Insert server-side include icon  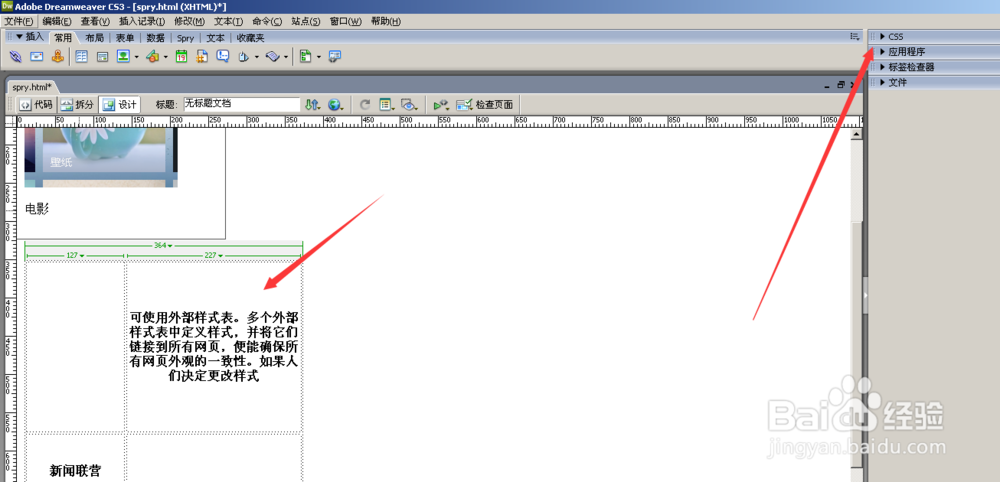point(202,57)
